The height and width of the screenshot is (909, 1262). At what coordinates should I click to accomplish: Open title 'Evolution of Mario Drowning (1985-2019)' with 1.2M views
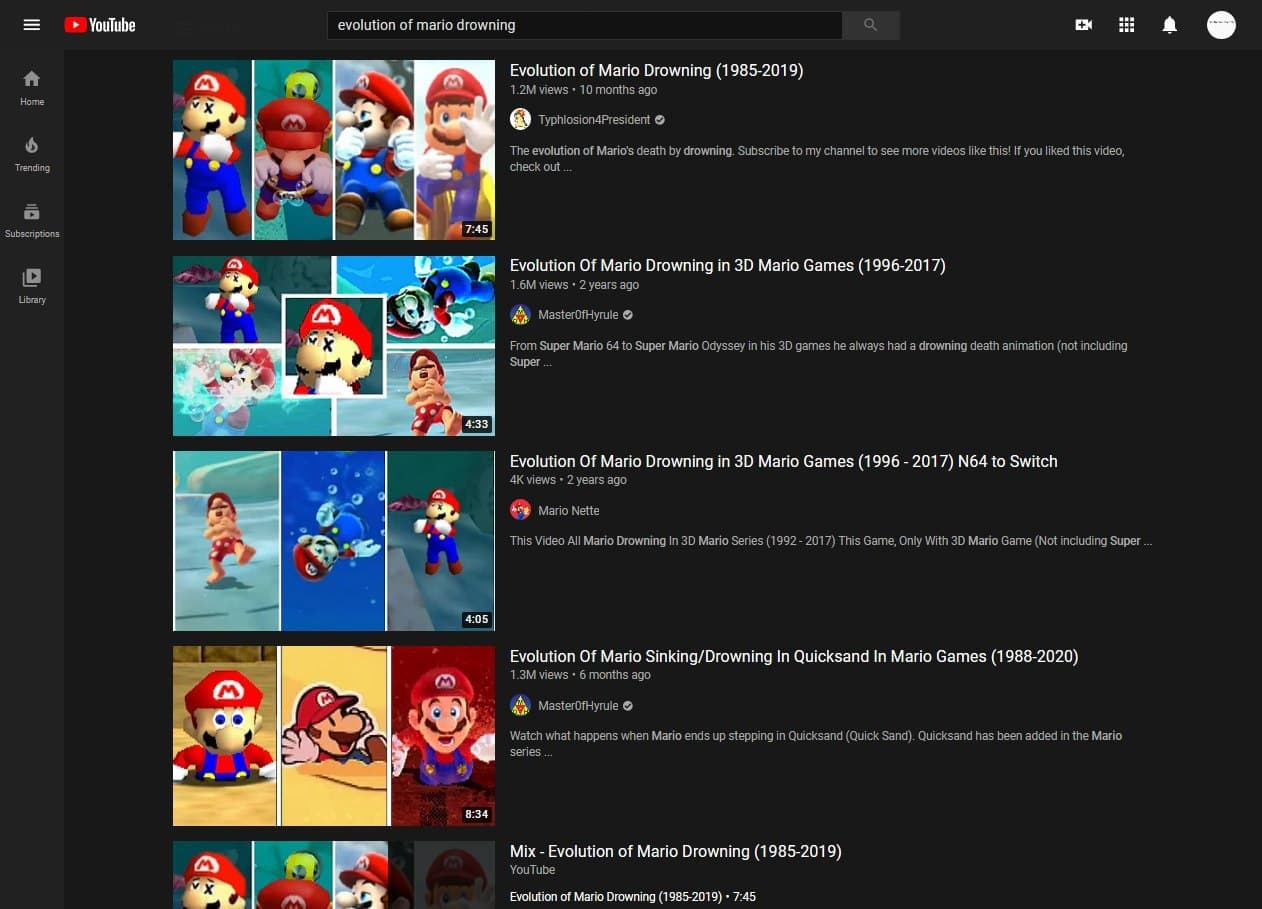tap(656, 70)
